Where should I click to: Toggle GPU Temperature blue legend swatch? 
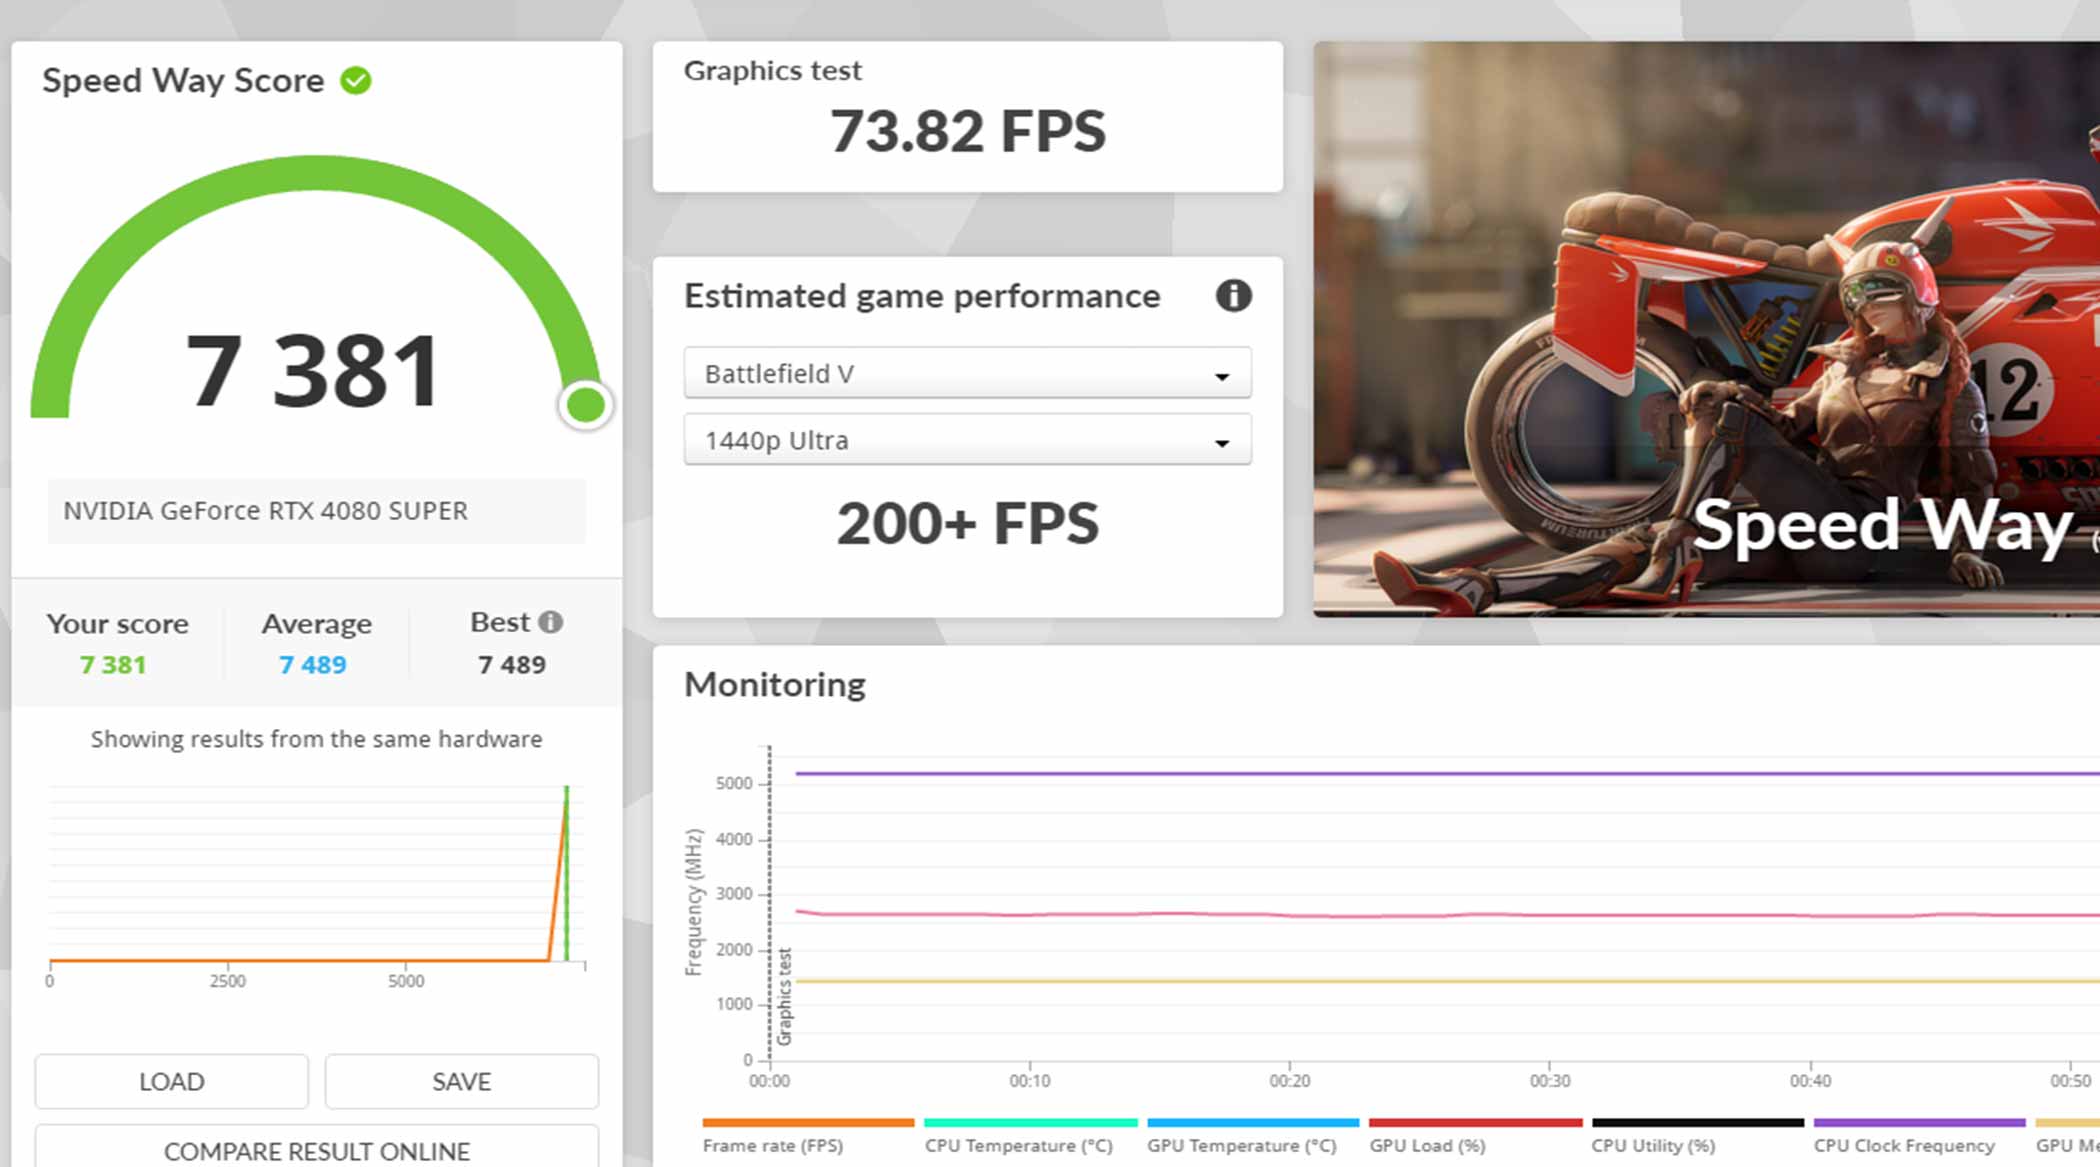[x=1253, y=1123]
